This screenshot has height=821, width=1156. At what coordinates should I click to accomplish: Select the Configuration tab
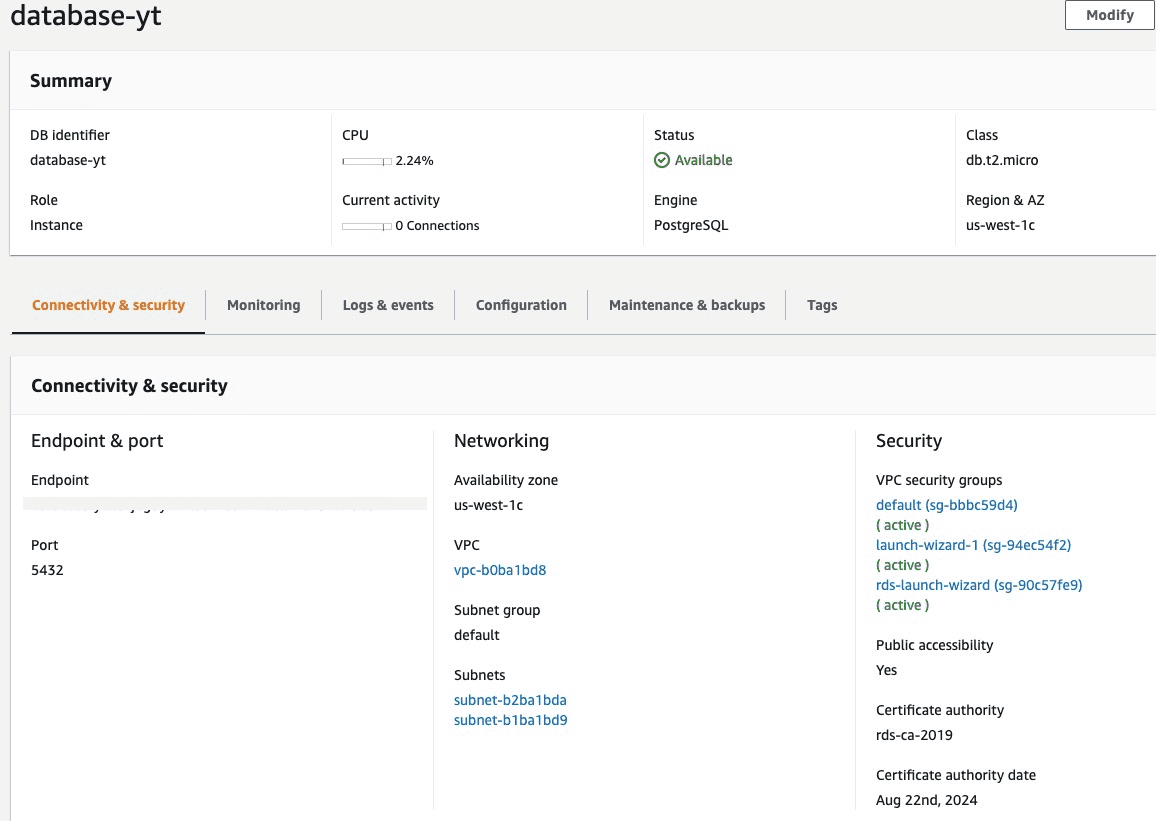[521, 305]
